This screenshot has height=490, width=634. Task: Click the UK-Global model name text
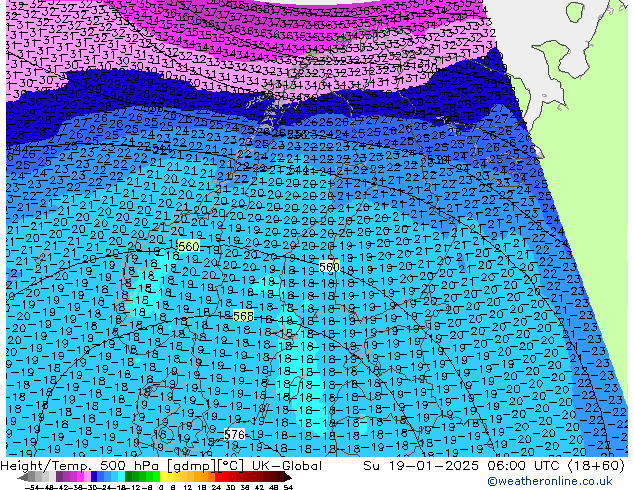click(x=287, y=466)
